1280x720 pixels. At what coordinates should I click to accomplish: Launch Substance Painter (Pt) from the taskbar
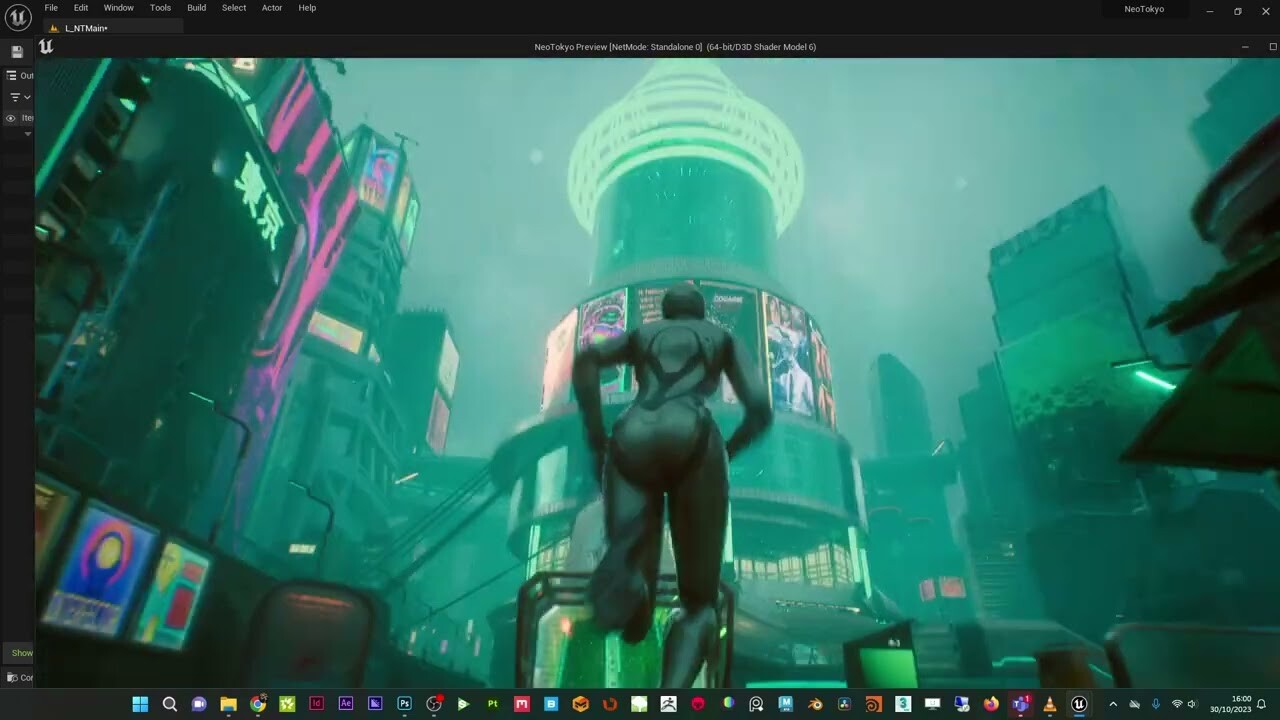coord(492,704)
